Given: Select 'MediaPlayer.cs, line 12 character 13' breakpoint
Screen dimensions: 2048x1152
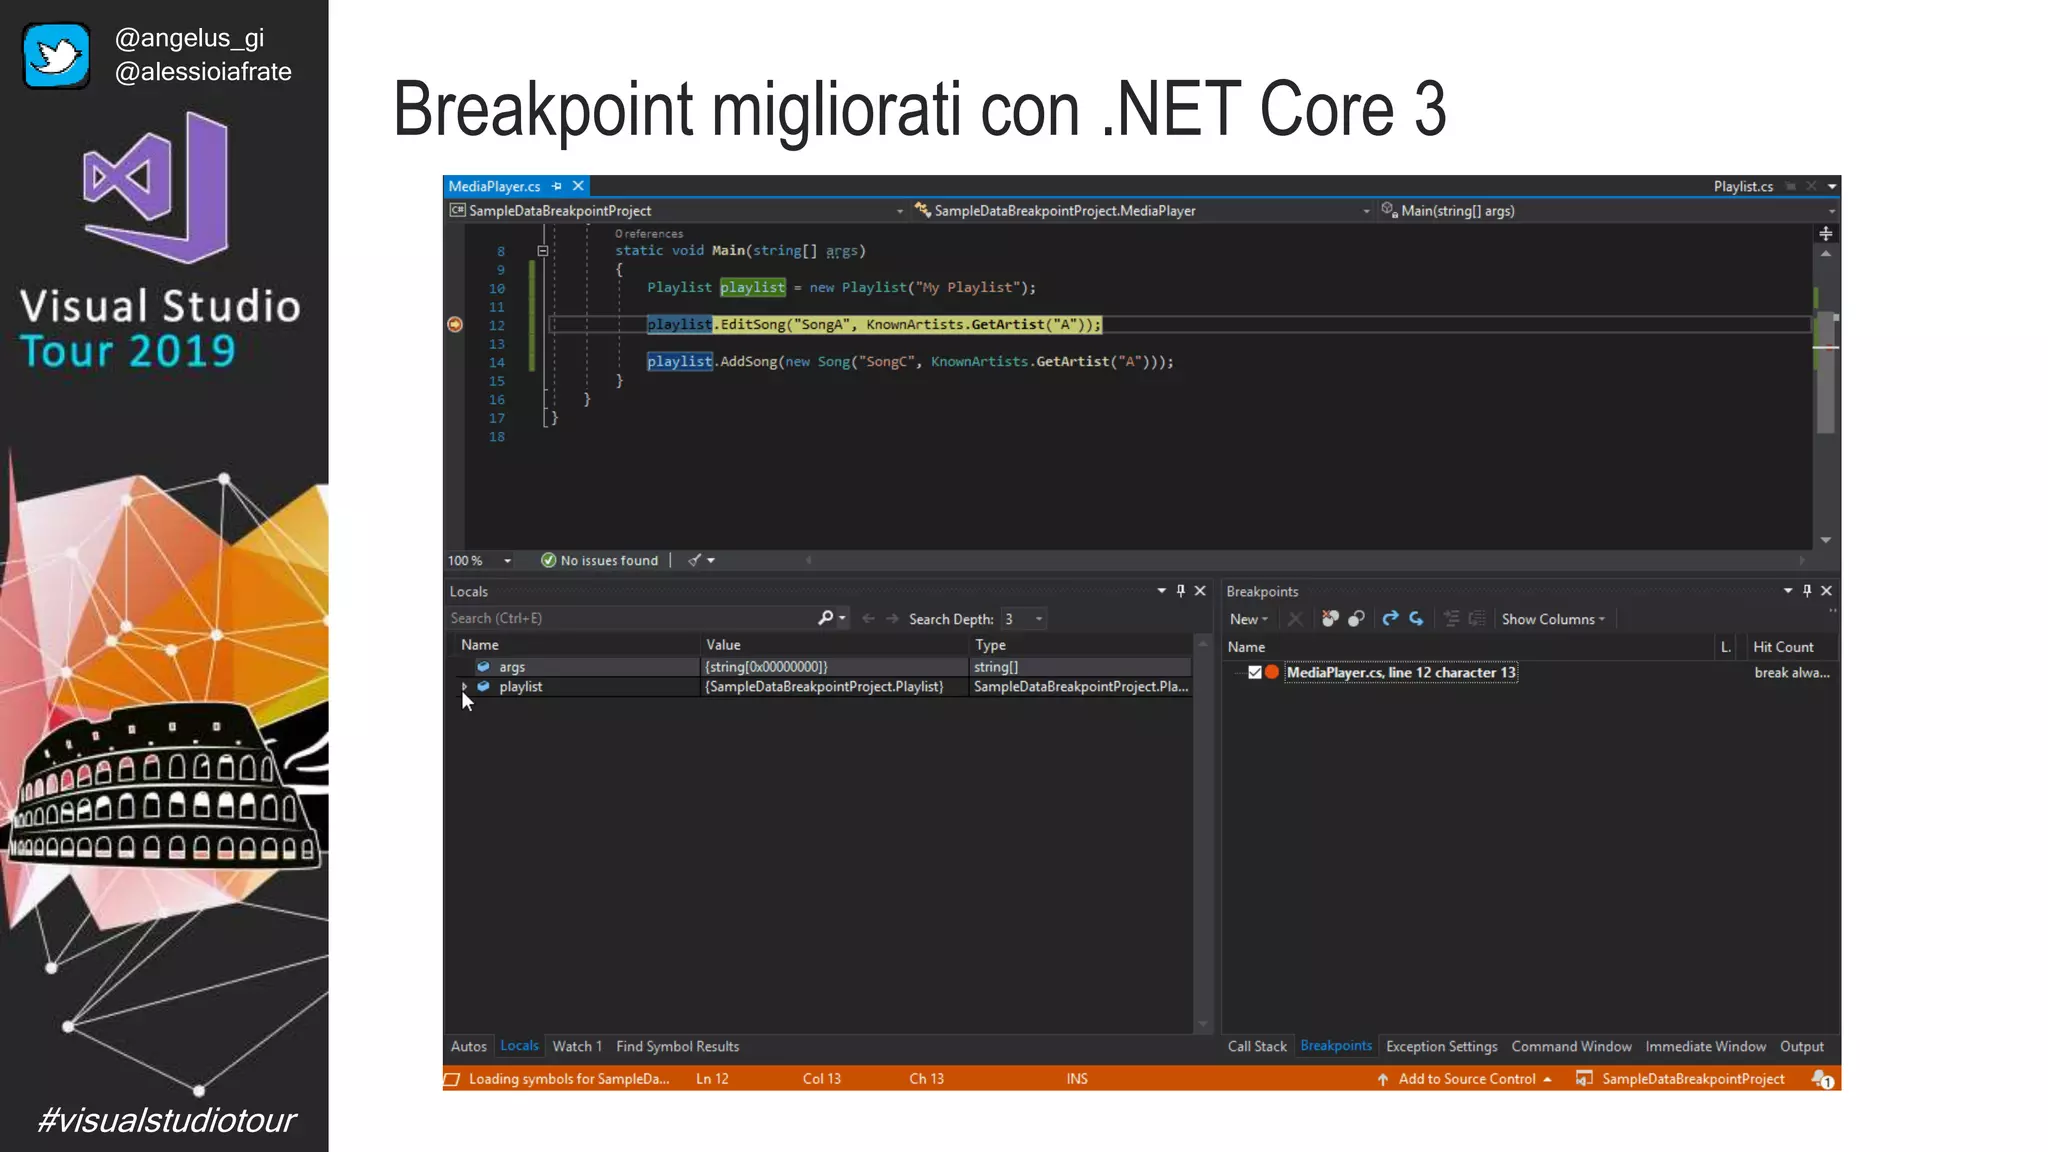Looking at the screenshot, I should tap(1400, 672).
